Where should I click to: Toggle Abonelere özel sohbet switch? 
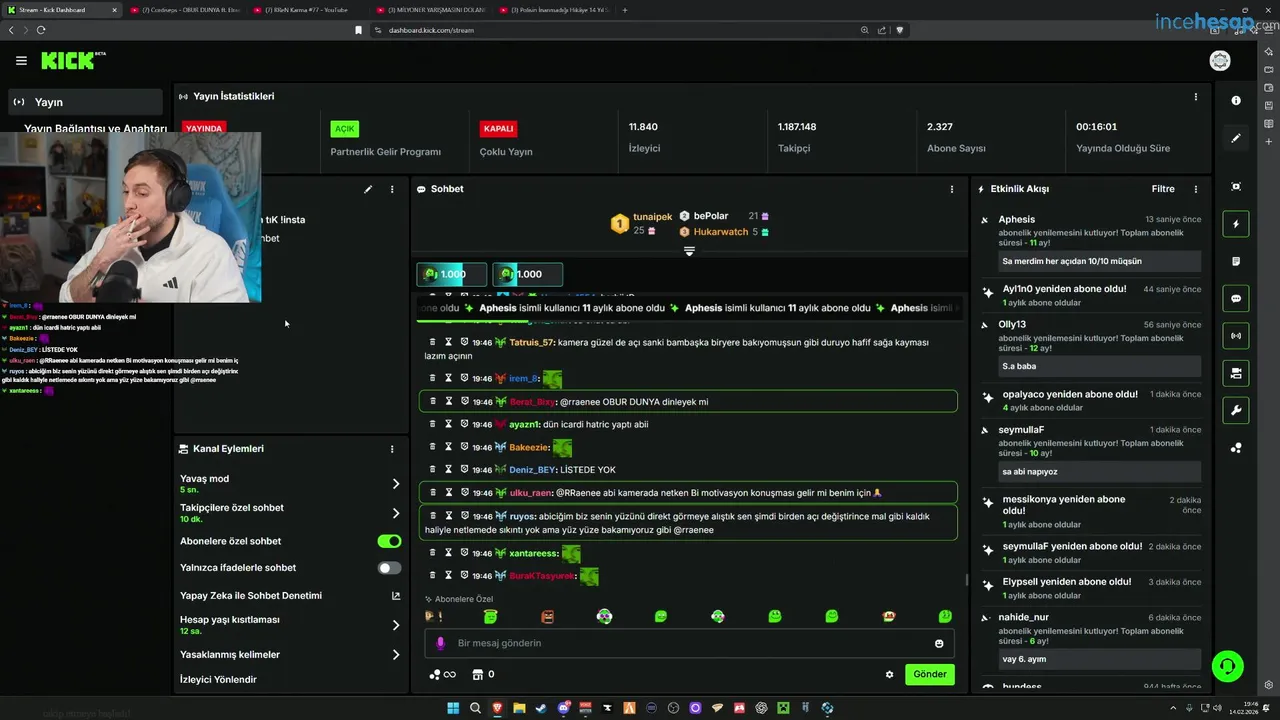(389, 541)
